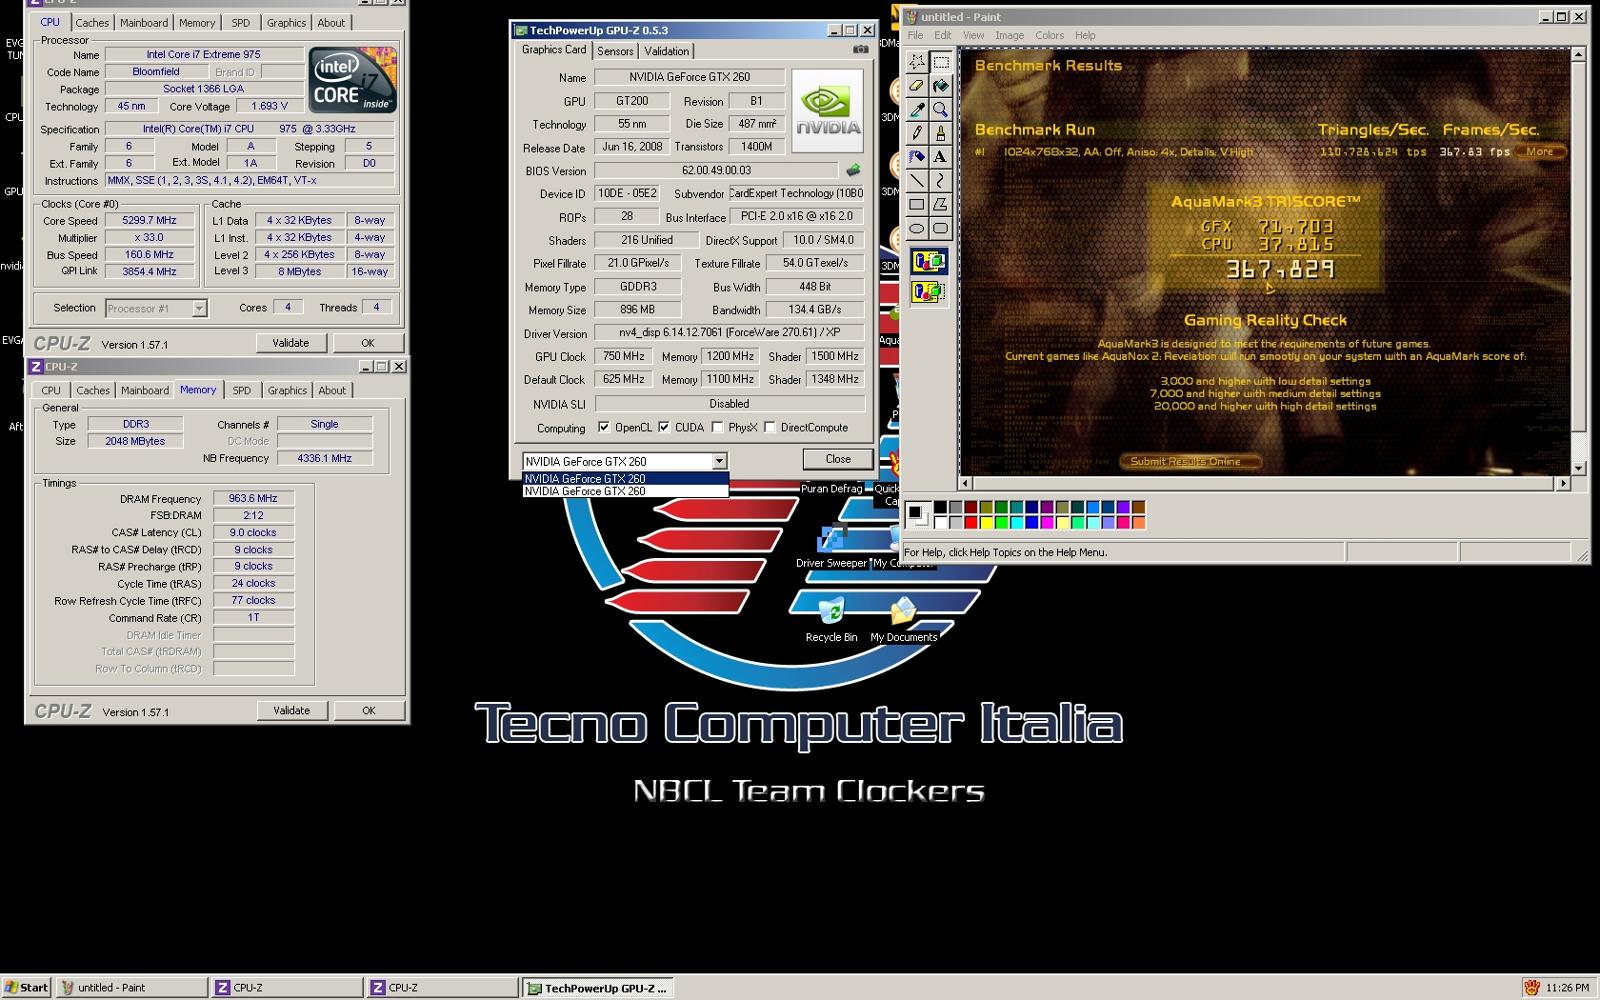Image resolution: width=1600 pixels, height=1000 pixels.
Task: Click the Close button in GPU-Z
Action: pos(838,459)
